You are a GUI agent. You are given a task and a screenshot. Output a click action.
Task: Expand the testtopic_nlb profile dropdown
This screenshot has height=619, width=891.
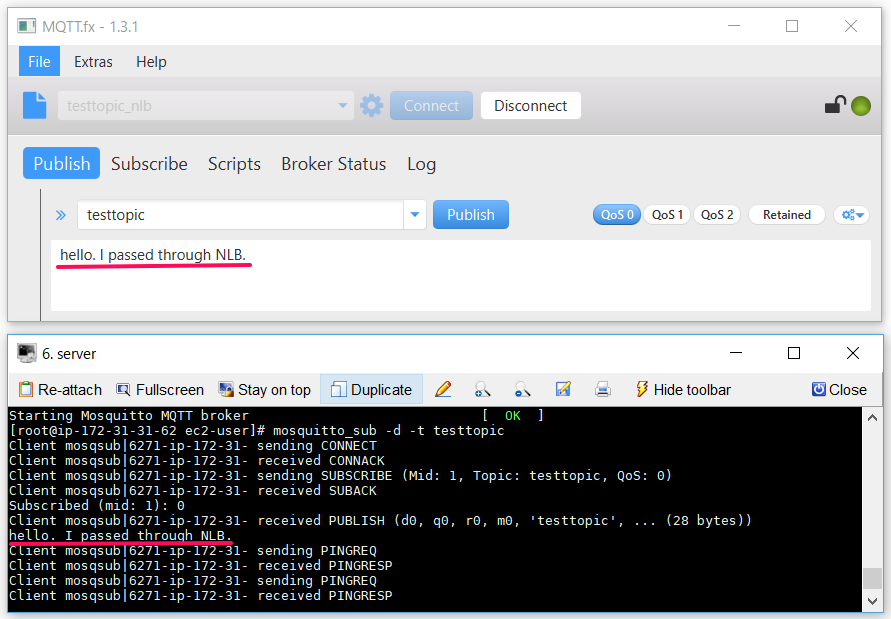click(343, 106)
